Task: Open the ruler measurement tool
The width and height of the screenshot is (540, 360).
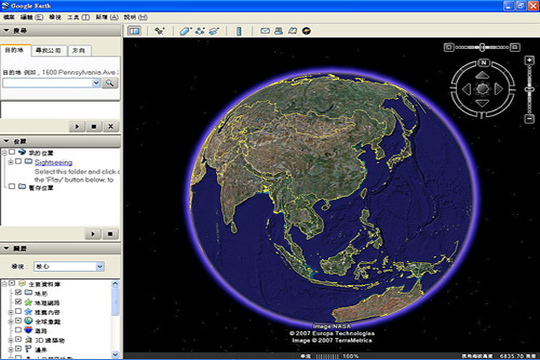Action: (x=239, y=31)
